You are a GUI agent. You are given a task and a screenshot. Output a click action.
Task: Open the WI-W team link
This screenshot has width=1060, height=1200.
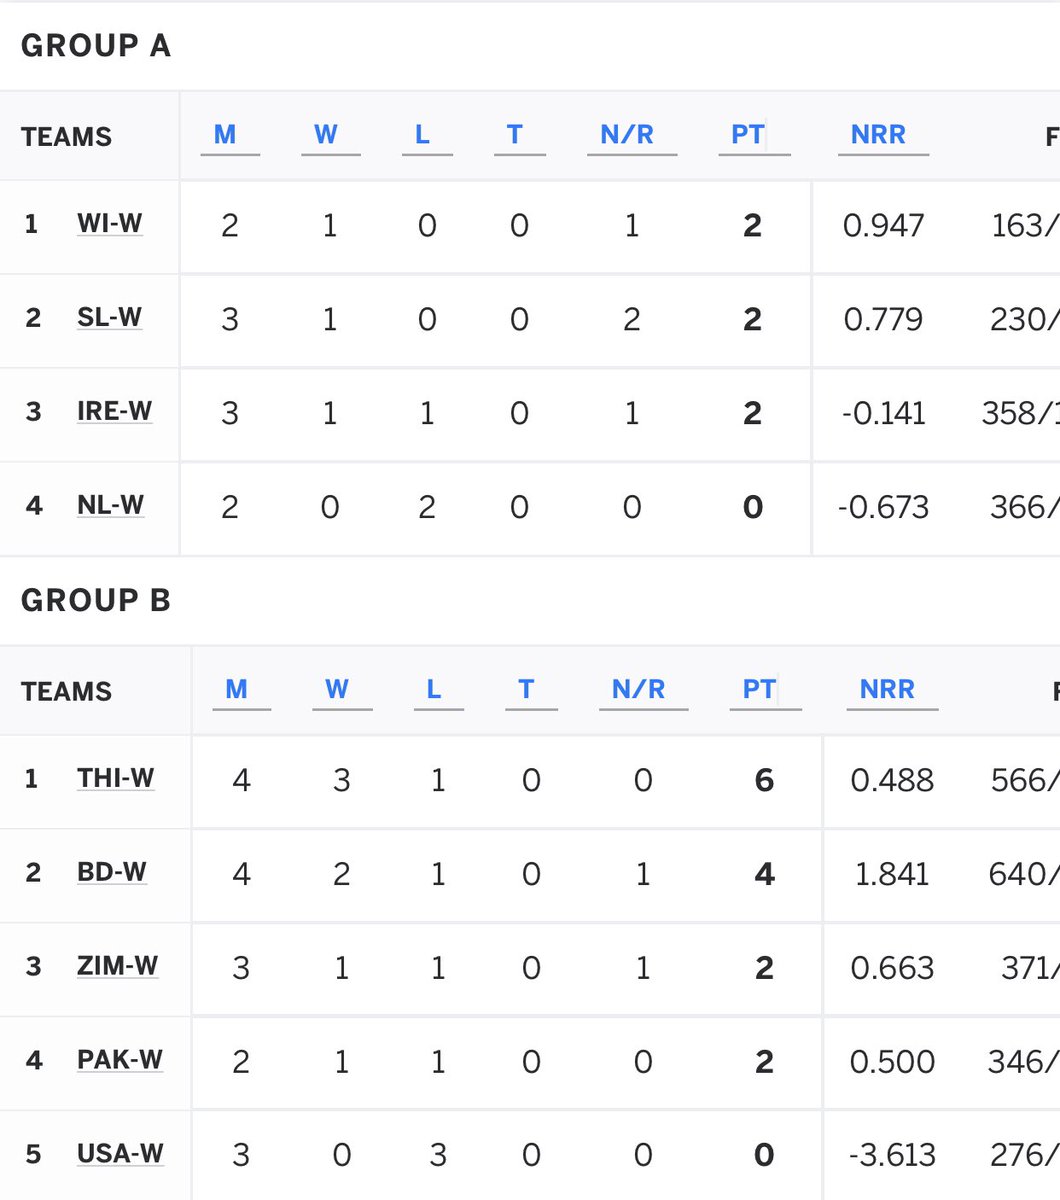click(x=110, y=223)
